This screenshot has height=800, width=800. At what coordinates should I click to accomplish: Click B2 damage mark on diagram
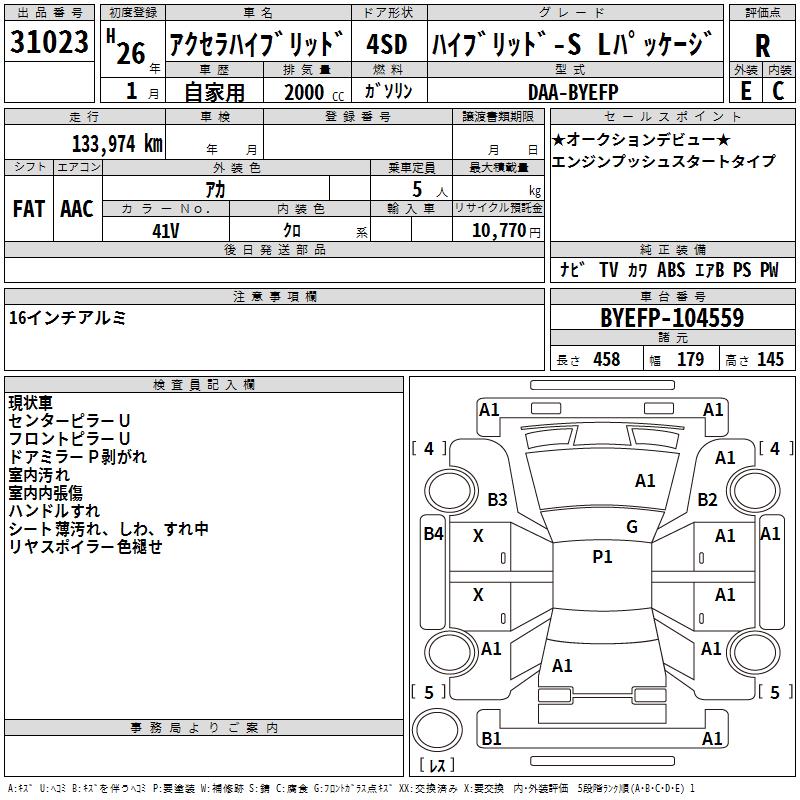708,499
